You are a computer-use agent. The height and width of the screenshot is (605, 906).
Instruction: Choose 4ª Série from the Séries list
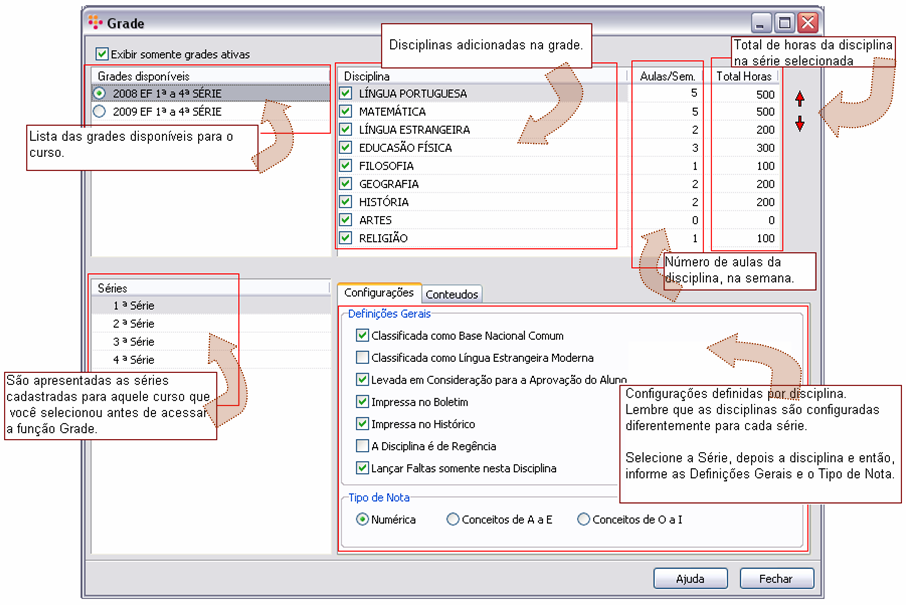pos(133,359)
